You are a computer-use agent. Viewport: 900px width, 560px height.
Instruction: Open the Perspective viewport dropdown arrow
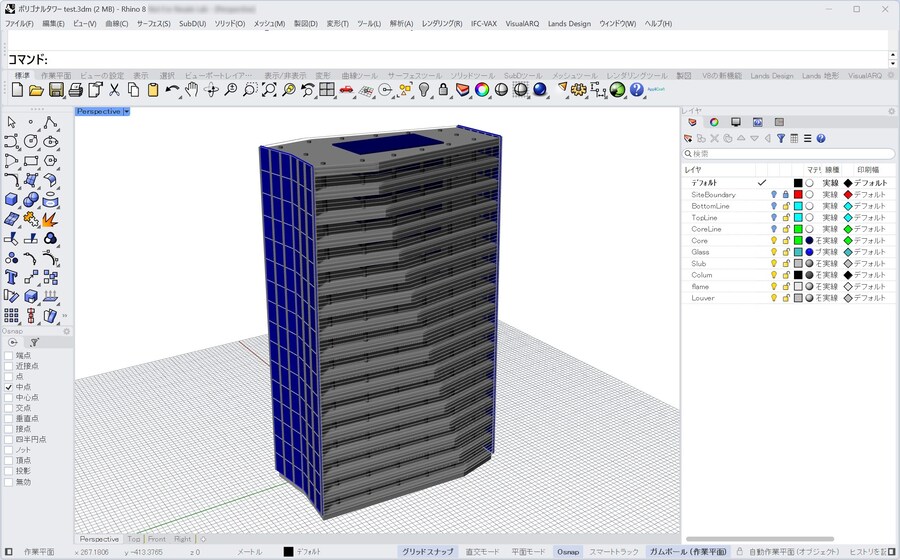click(x=127, y=111)
